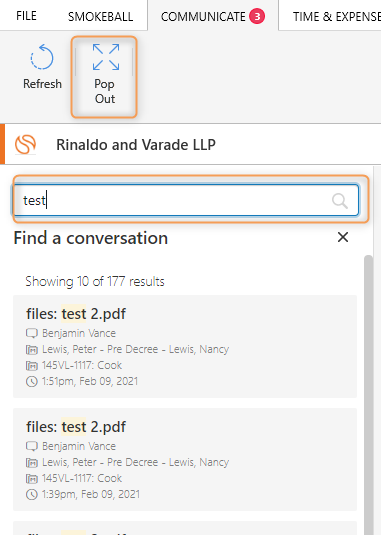Click the chat bubble icon in first result
Image resolution: width=381 pixels, height=535 pixels.
[32, 333]
